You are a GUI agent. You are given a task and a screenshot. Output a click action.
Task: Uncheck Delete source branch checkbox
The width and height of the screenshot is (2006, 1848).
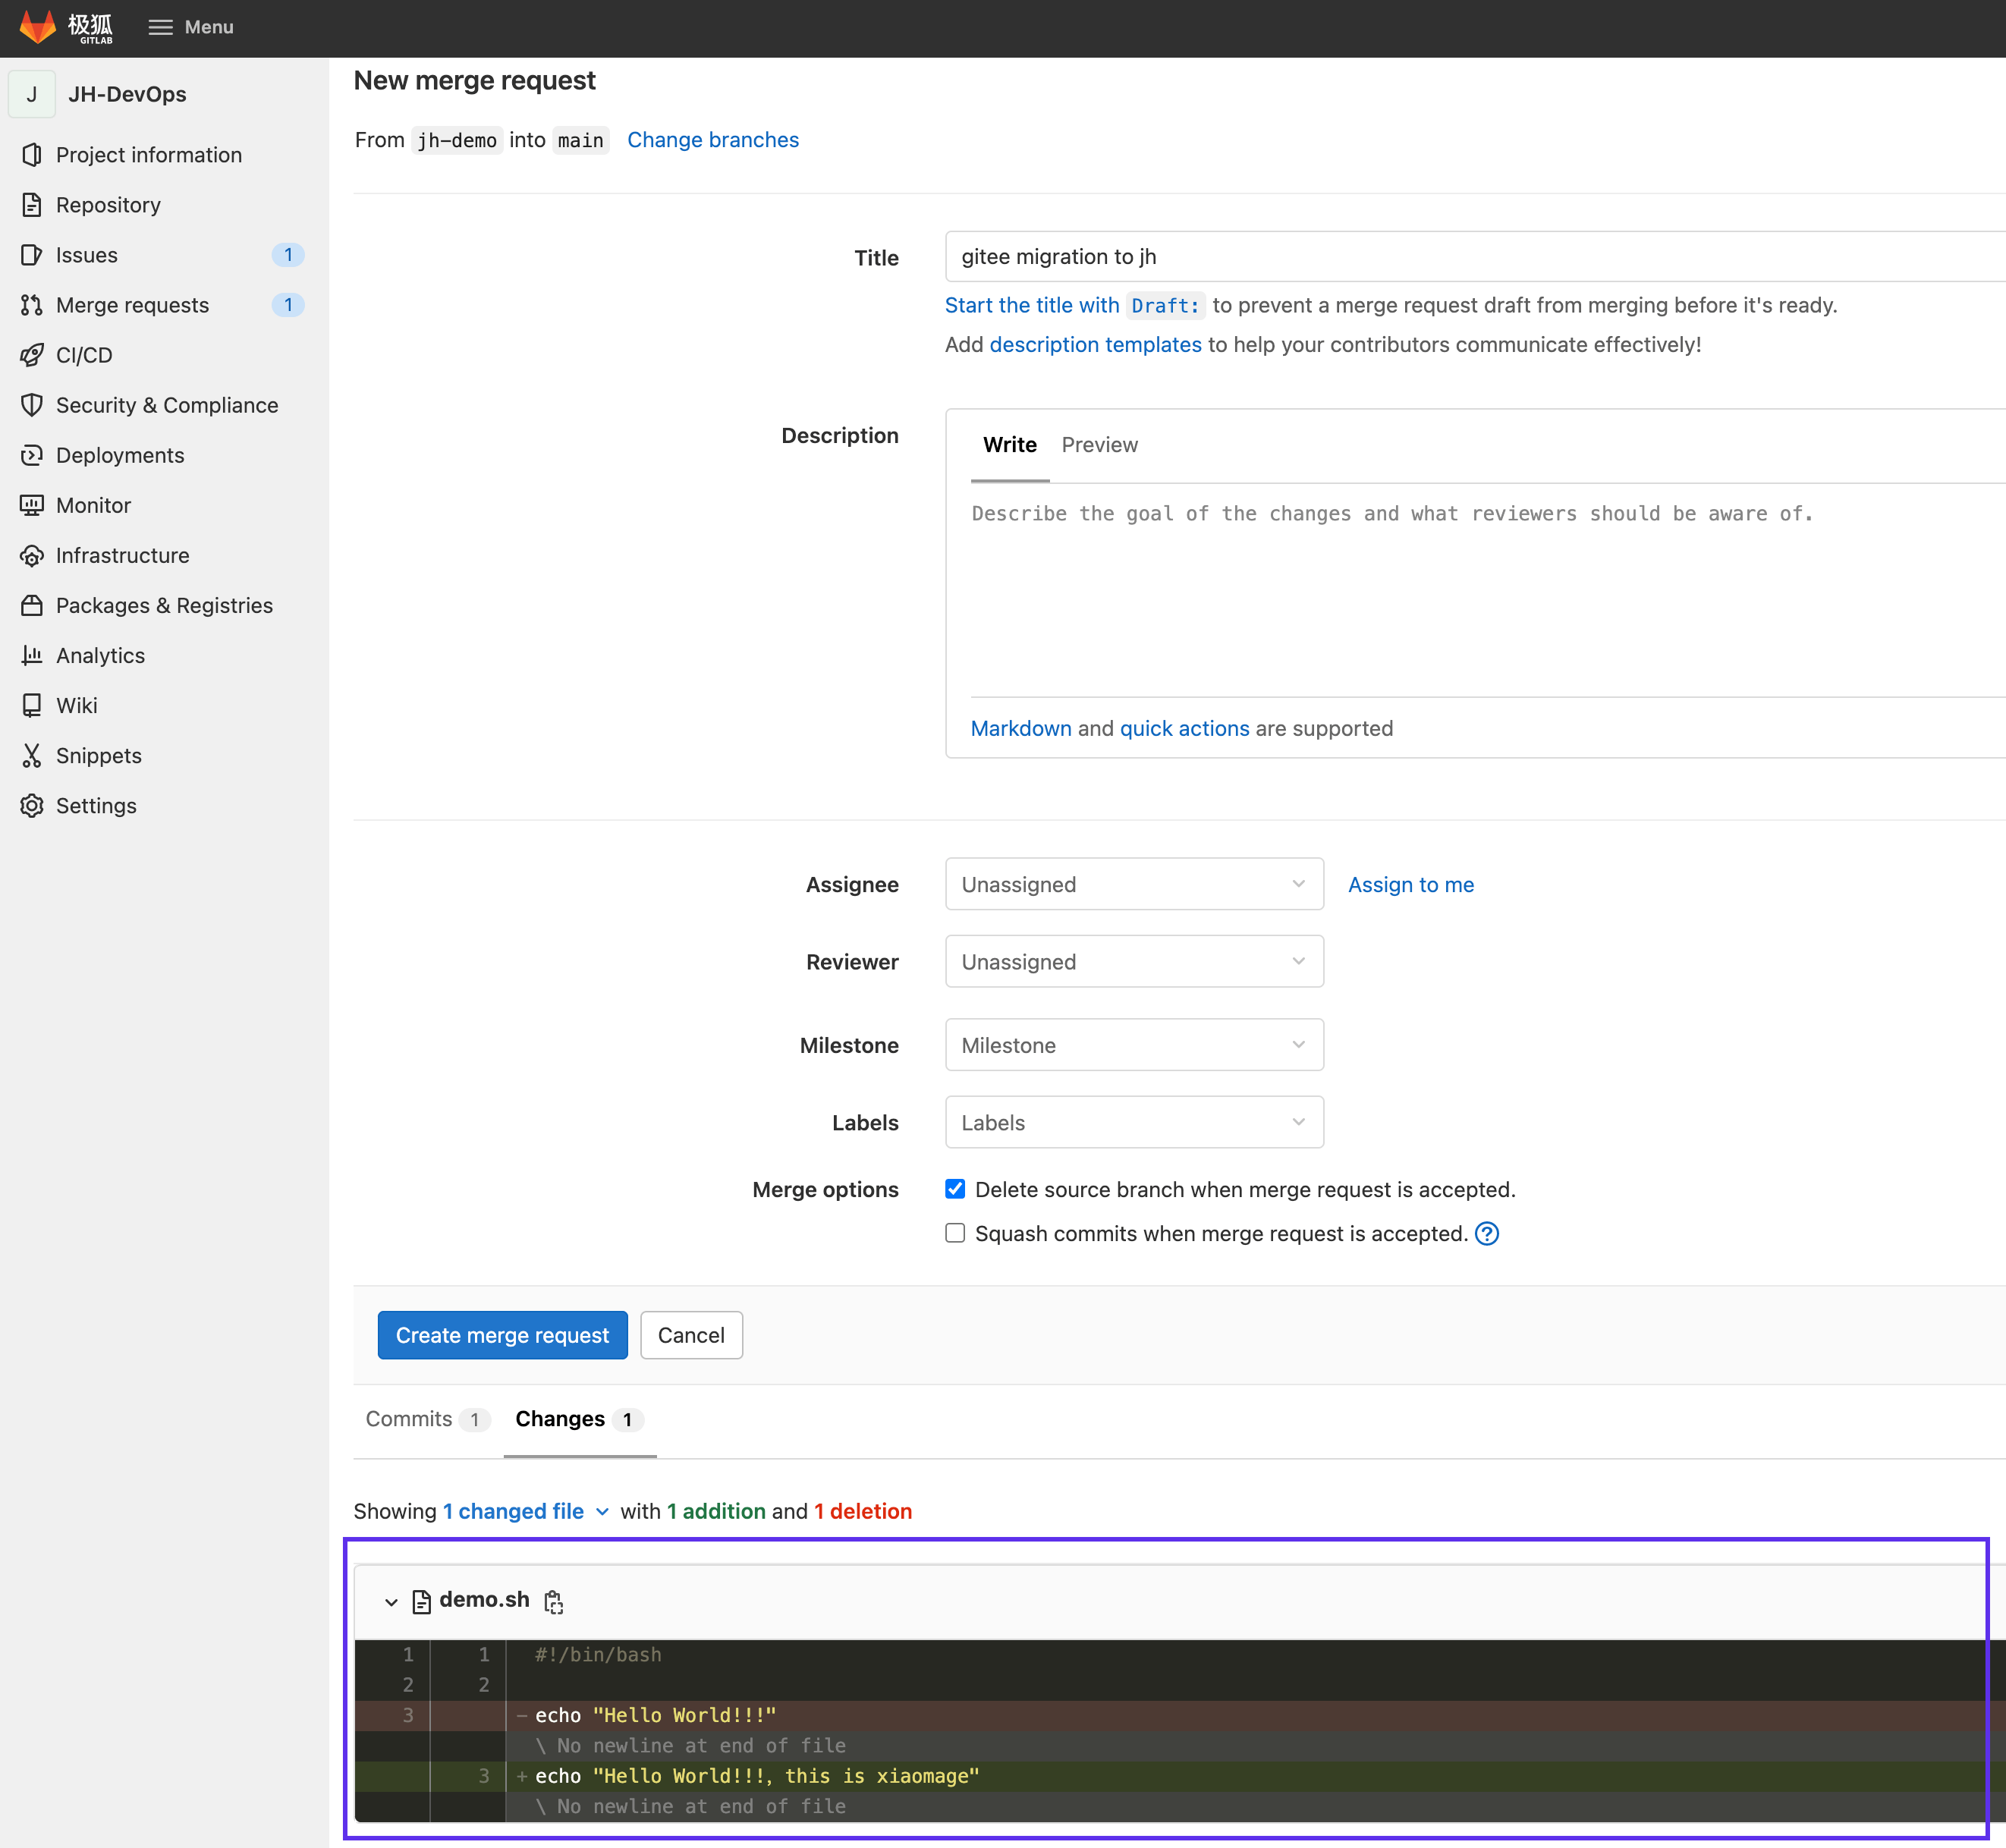(955, 1189)
